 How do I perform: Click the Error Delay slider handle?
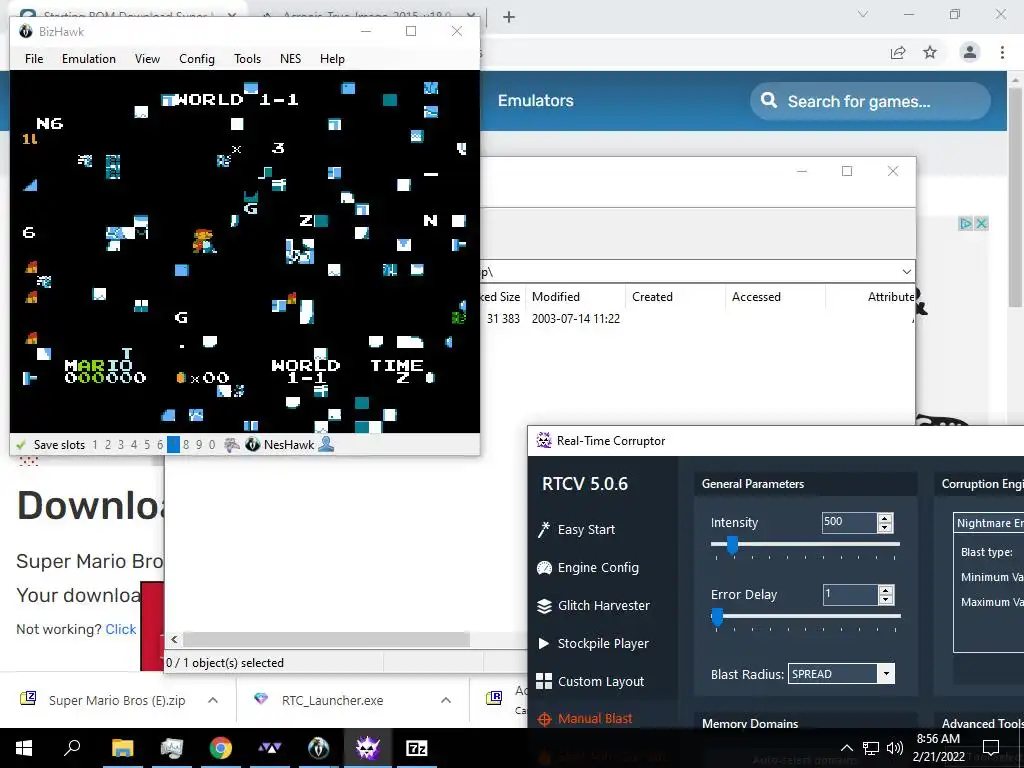click(717, 617)
